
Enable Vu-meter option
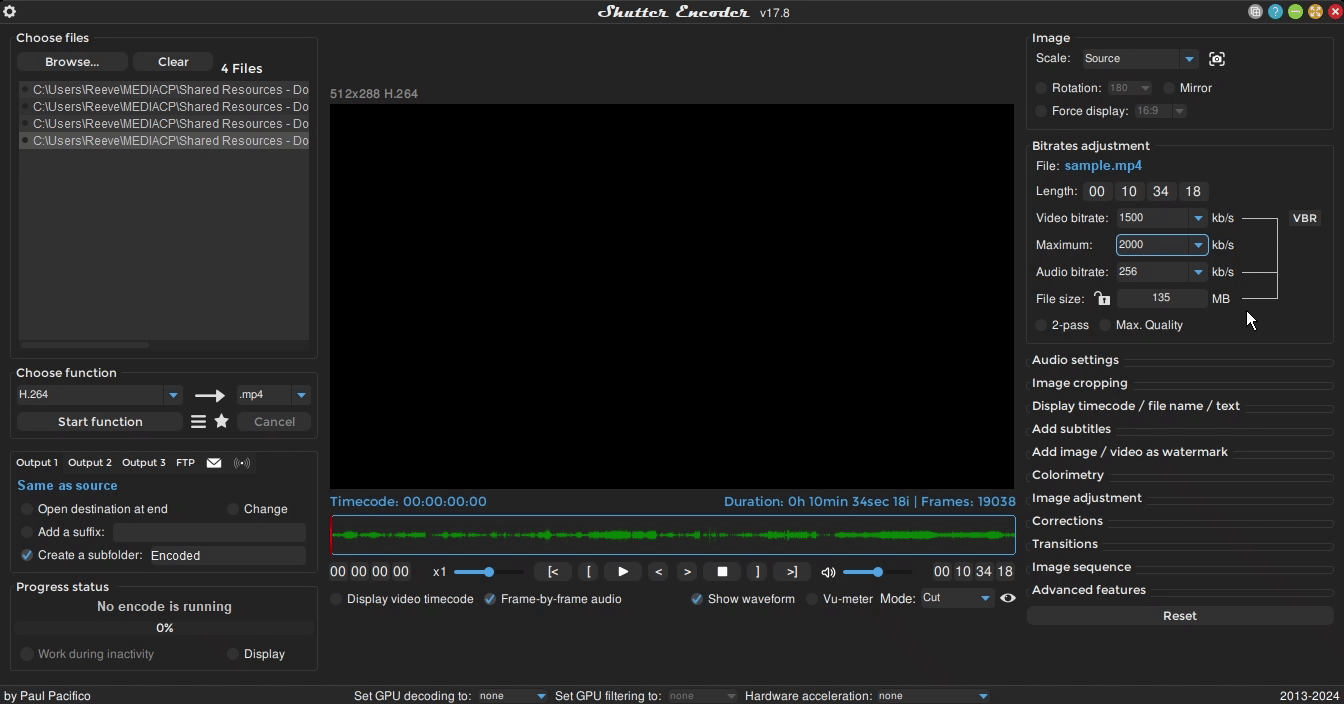[812, 599]
